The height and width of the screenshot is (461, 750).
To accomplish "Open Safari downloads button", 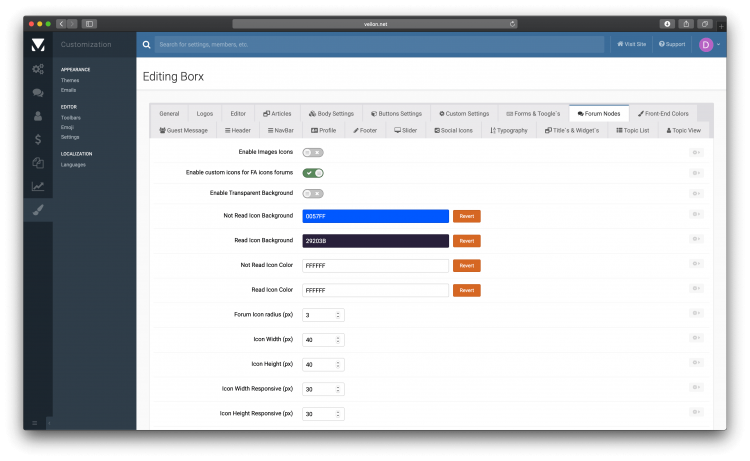I will pos(667,23).
